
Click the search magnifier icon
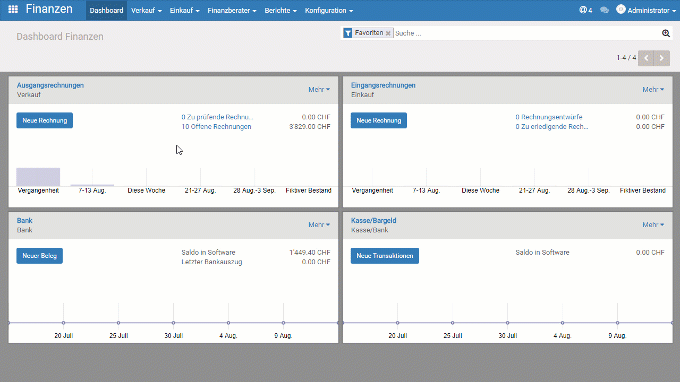pos(666,33)
